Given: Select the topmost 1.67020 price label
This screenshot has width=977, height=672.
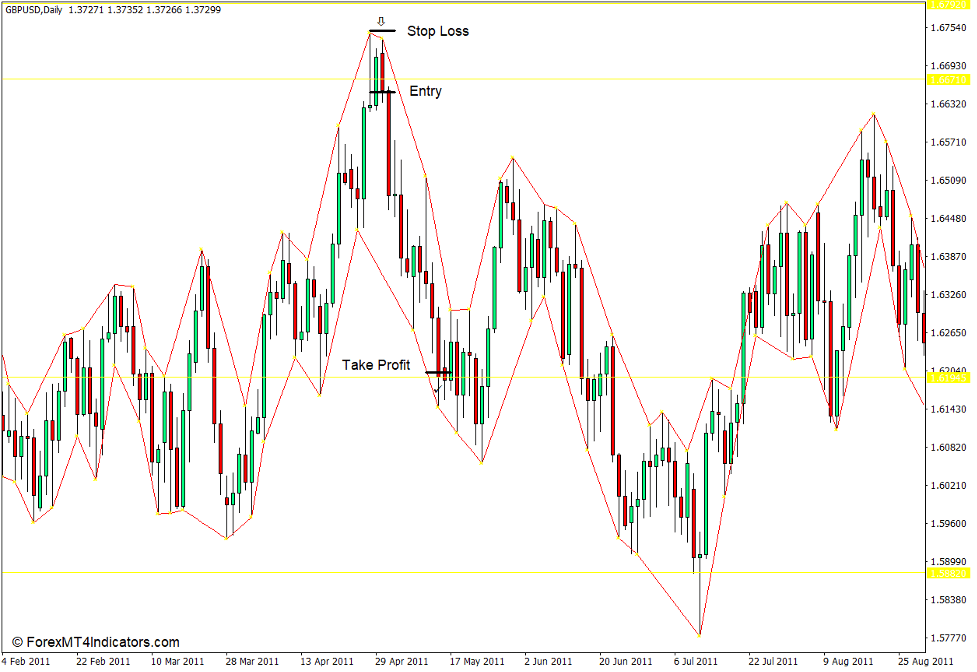Looking at the screenshot, I should point(947,6).
